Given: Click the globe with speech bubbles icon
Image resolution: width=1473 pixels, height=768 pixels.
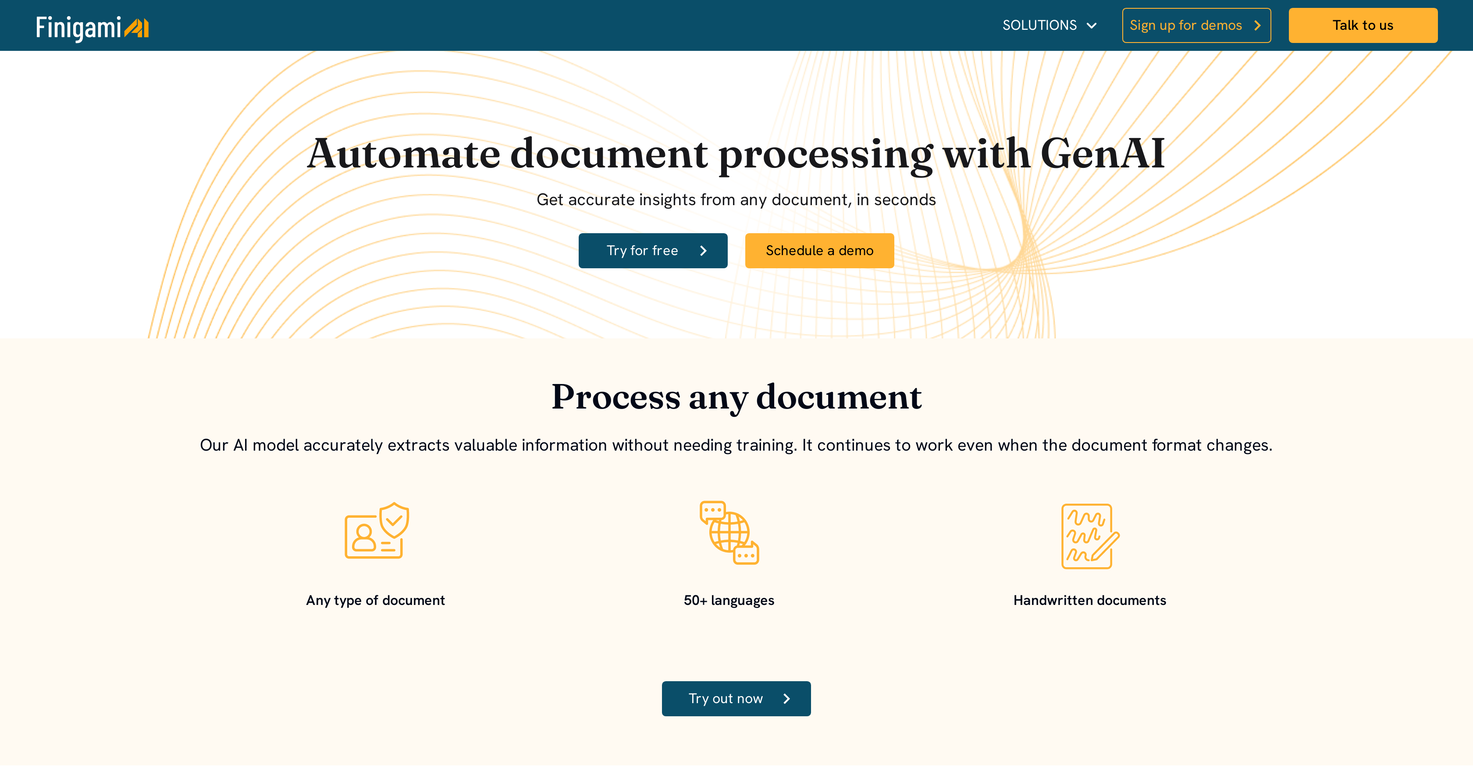Looking at the screenshot, I should tap(729, 532).
